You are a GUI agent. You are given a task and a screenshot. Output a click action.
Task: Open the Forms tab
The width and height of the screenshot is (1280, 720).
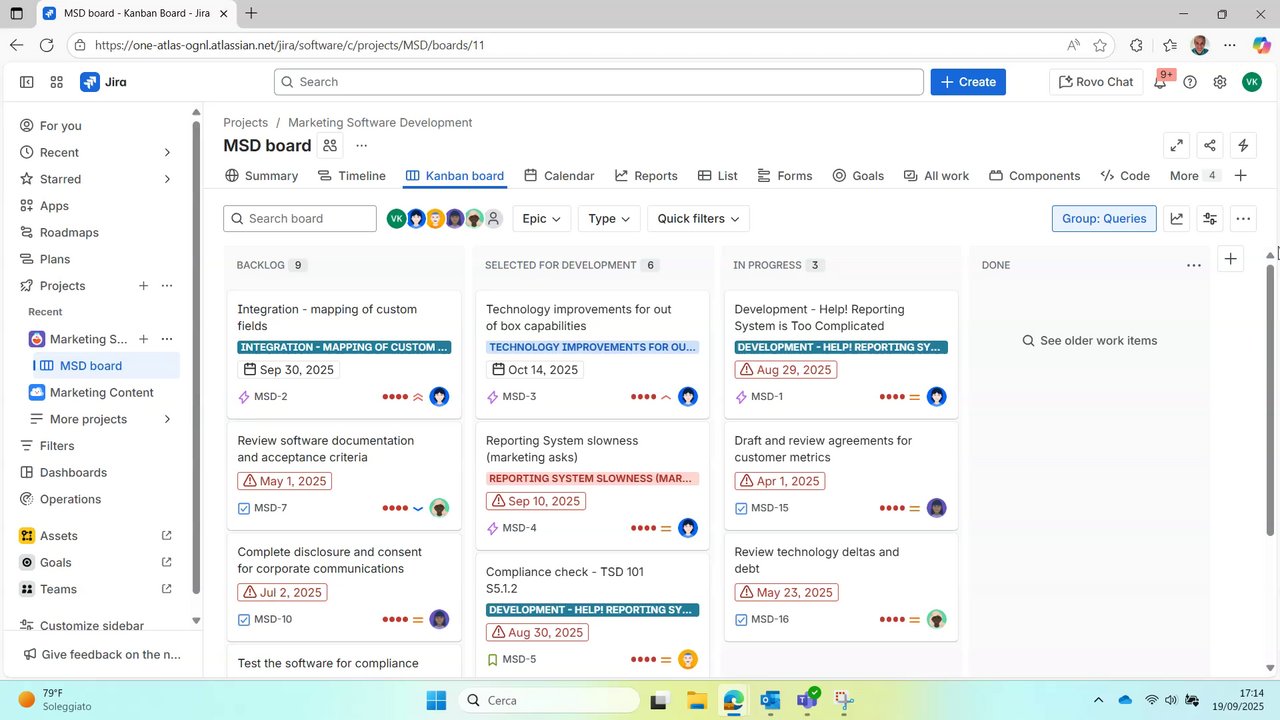pyautogui.click(x=785, y=175)
